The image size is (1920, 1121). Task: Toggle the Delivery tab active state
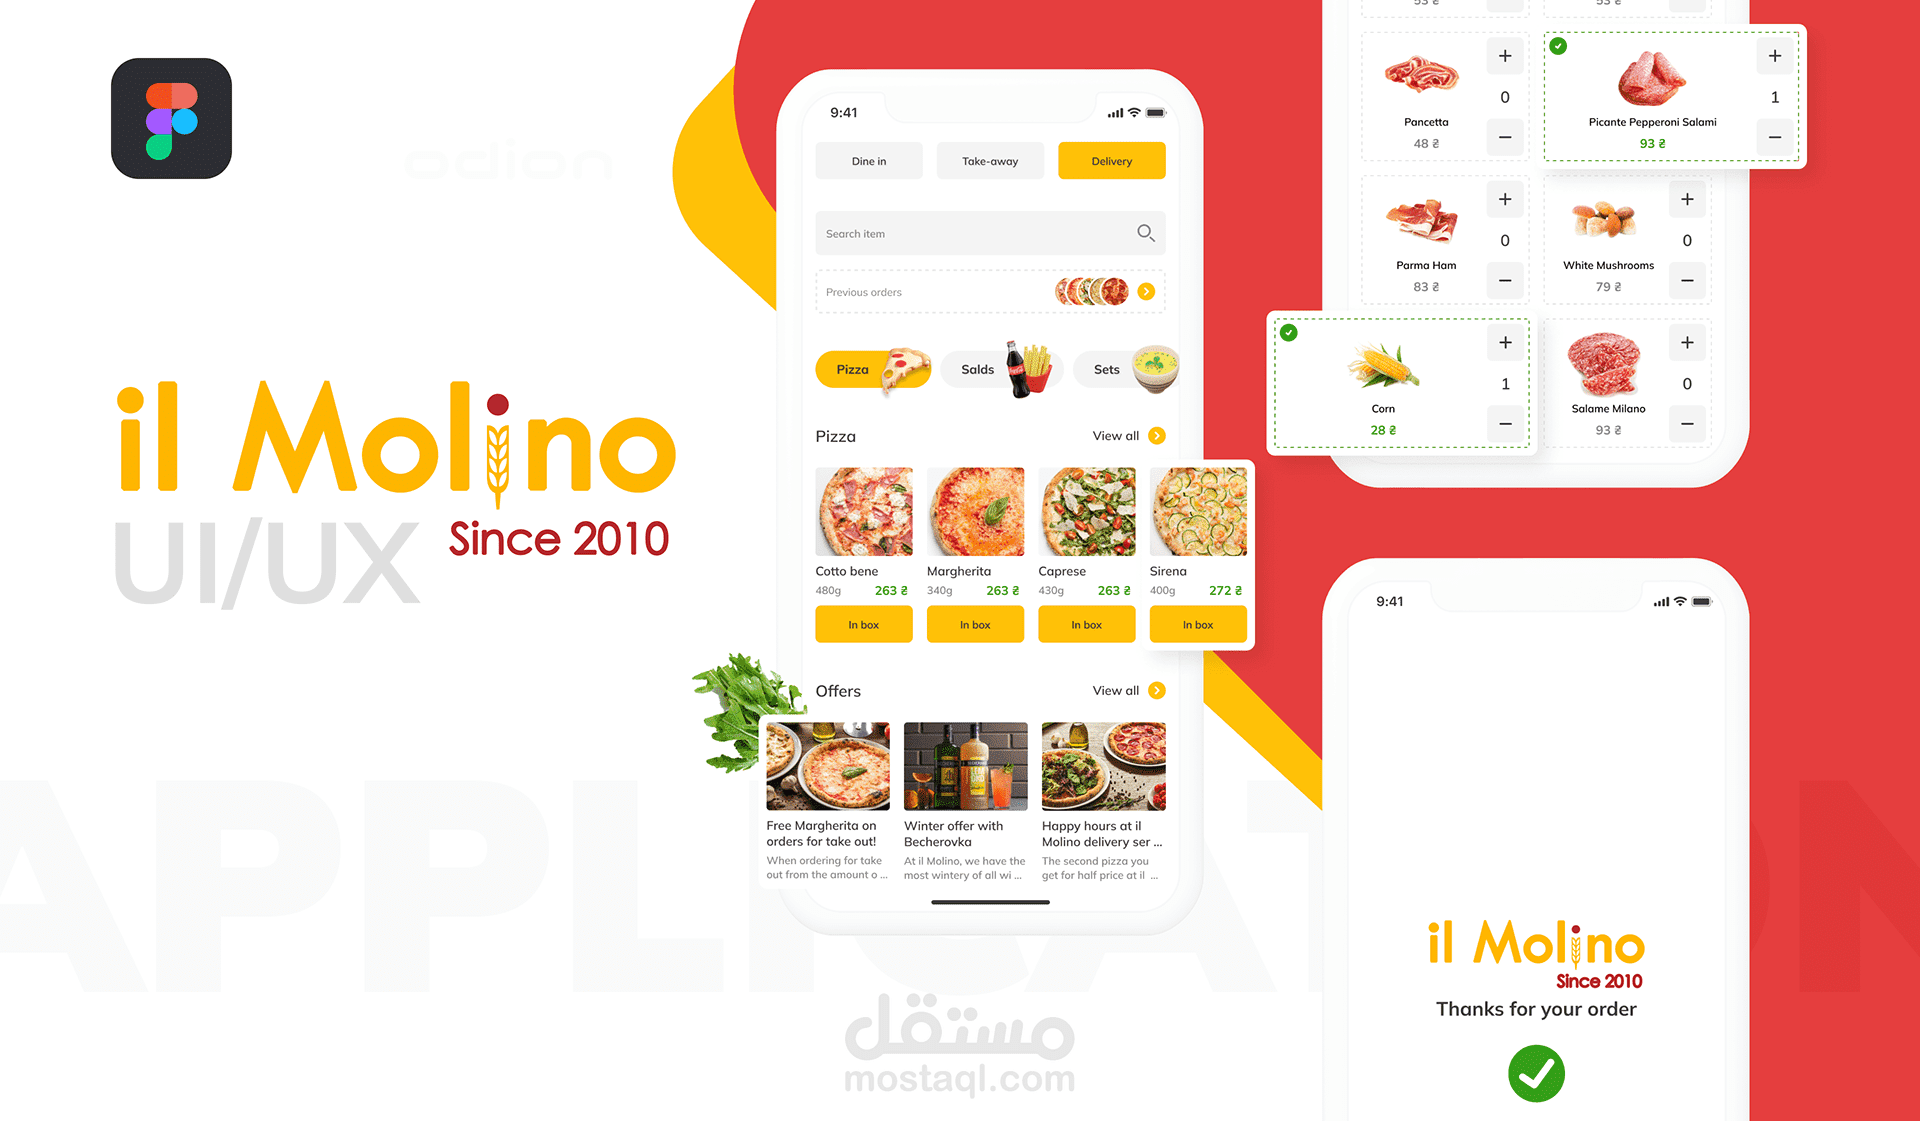tap(1109, 160)
